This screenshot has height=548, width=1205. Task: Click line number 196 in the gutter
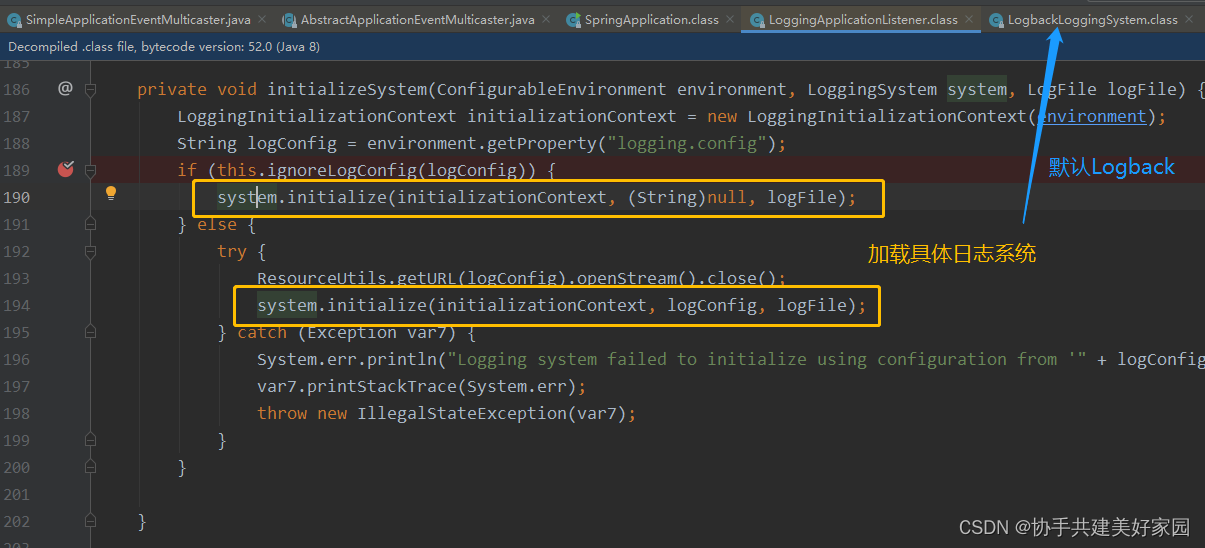16,359
